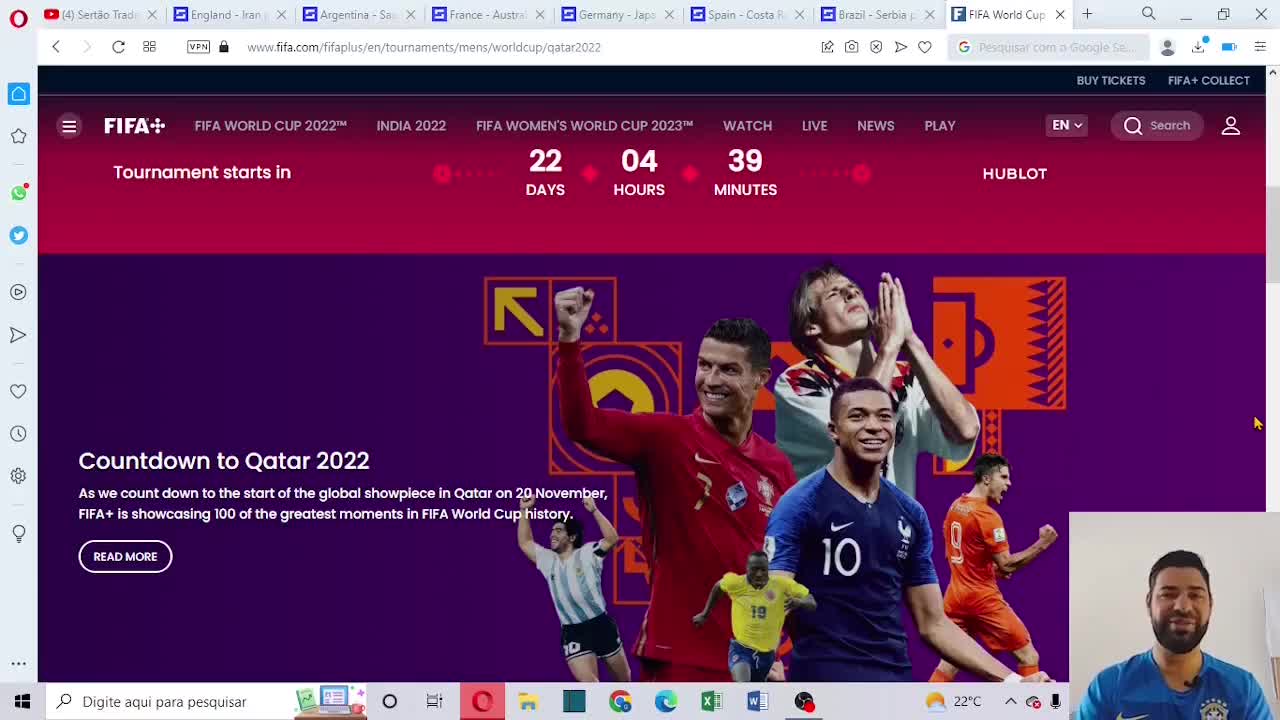This screenshot has height=720, width=1280.
Task: Open the Watch menu item
Action: 747,126
